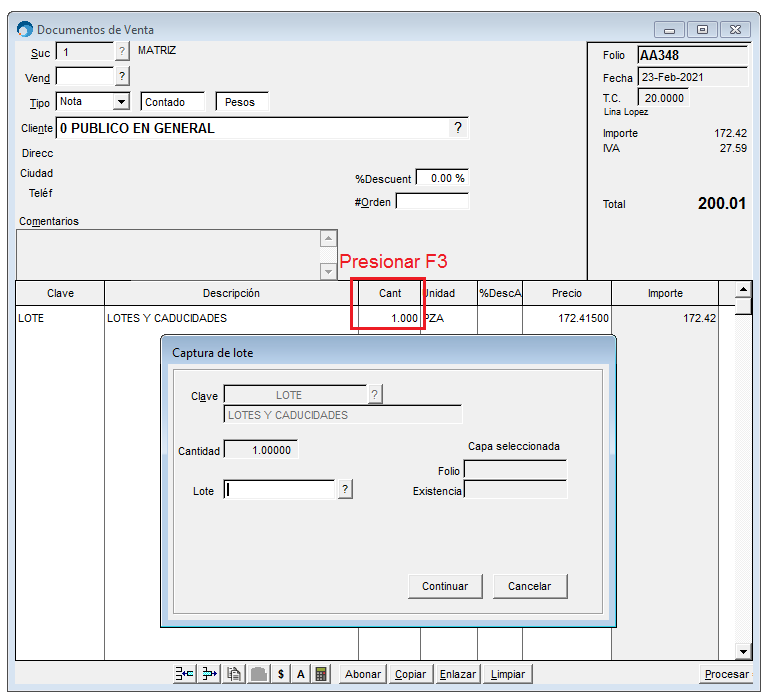The height and width of the screenshot is (697, 765).
Task: Click the Capa seleccionada Folio field
Action: [515, 470]
